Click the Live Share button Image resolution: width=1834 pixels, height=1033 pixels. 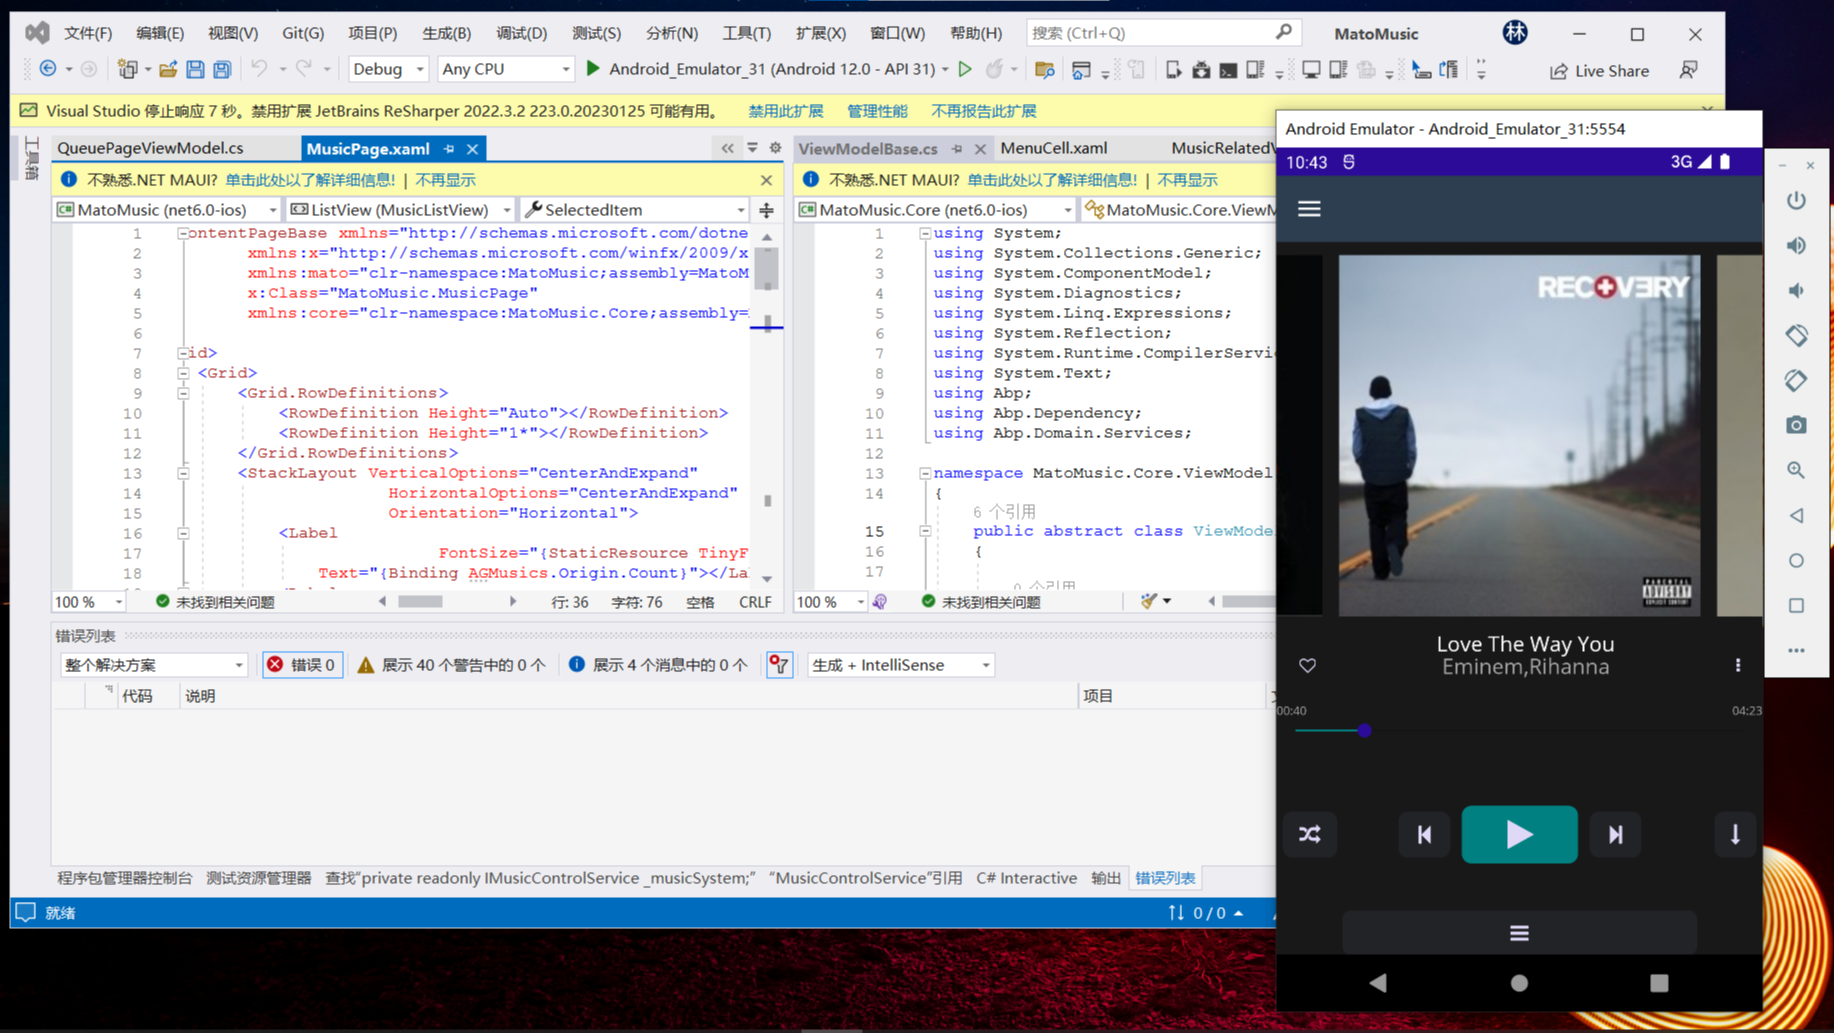click(x=1599, y=71)
